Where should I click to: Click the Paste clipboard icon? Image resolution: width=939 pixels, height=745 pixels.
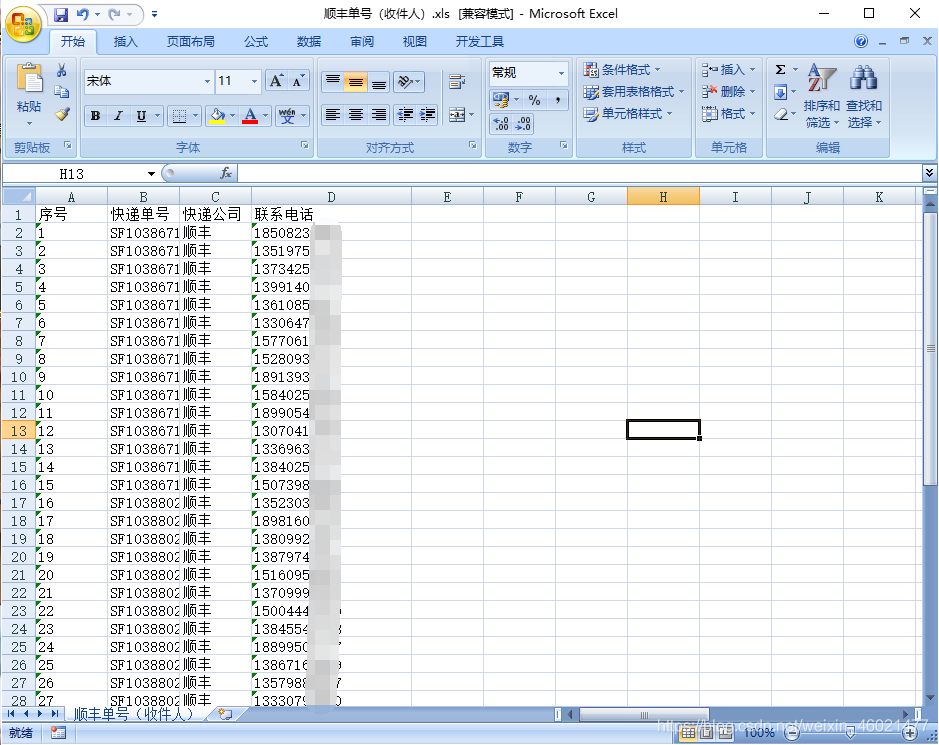pos(29,79)
